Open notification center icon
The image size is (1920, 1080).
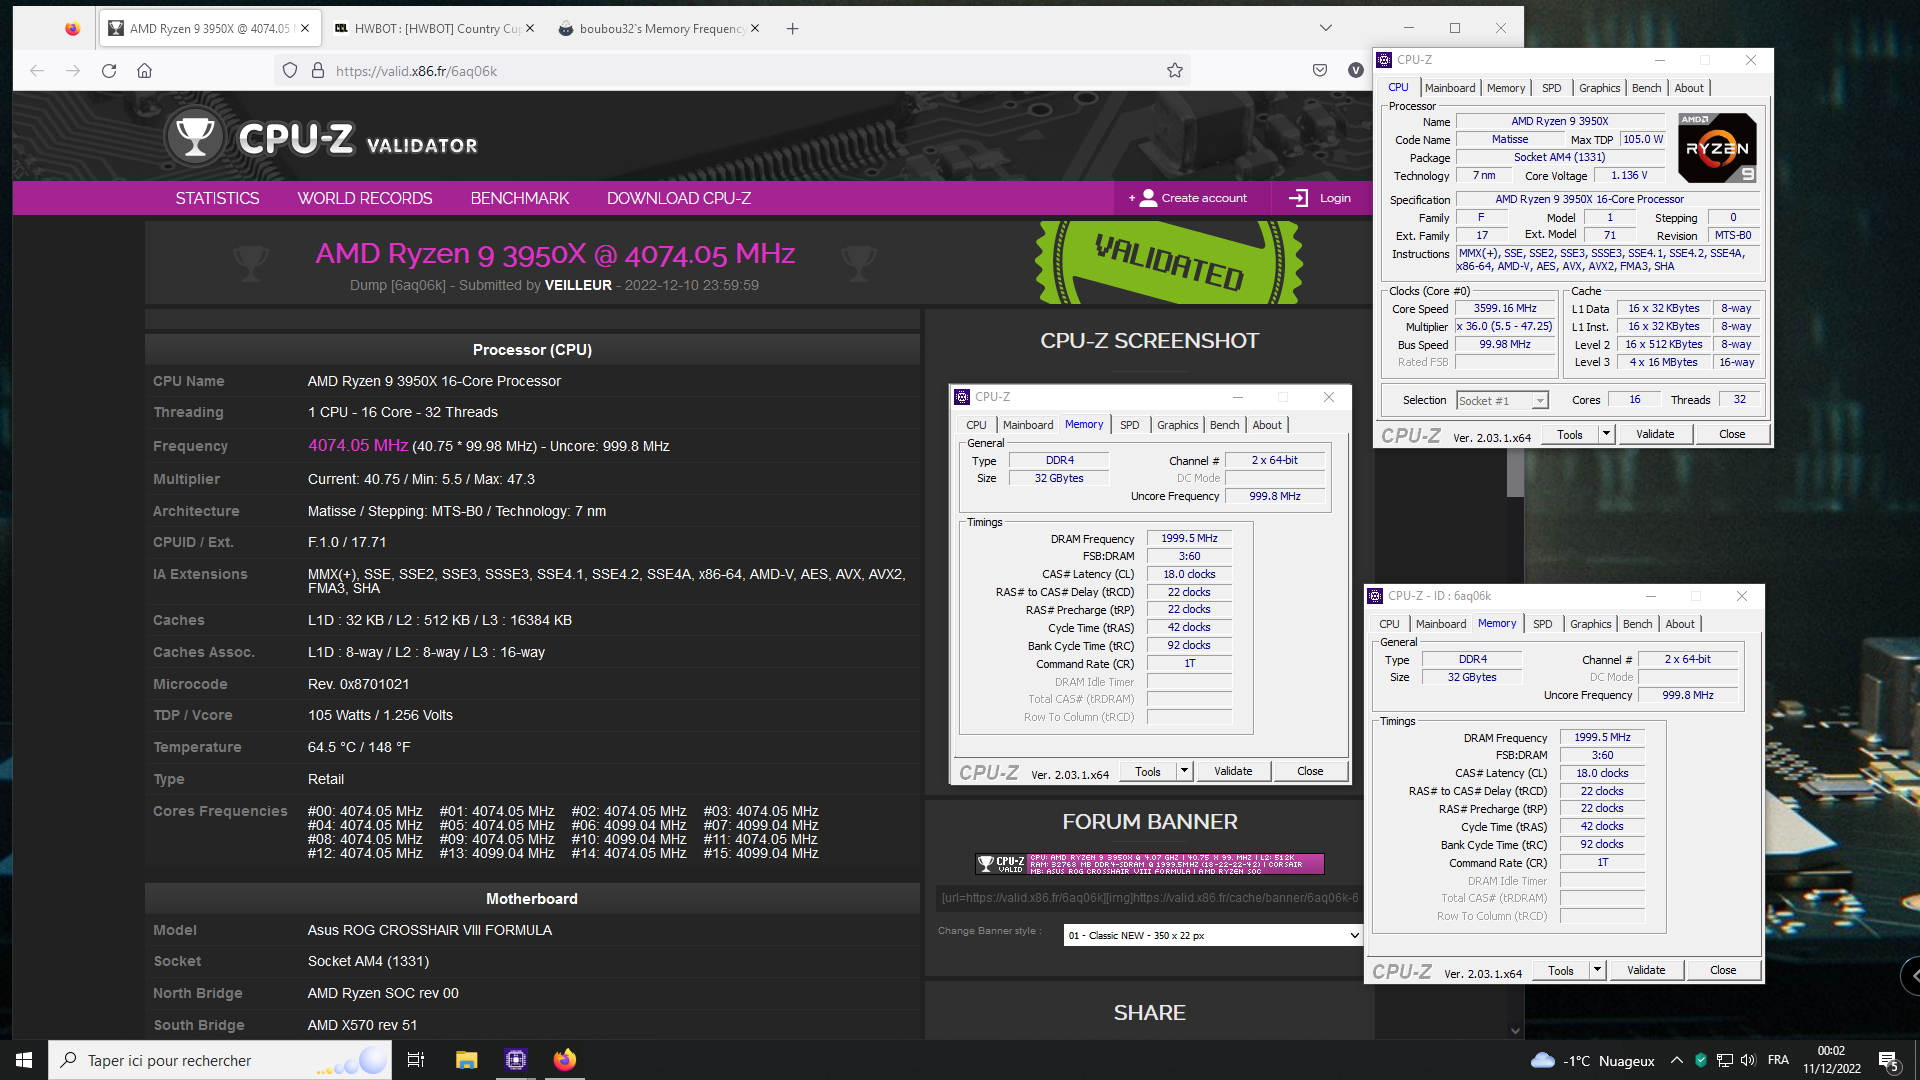[1889, 1061]
